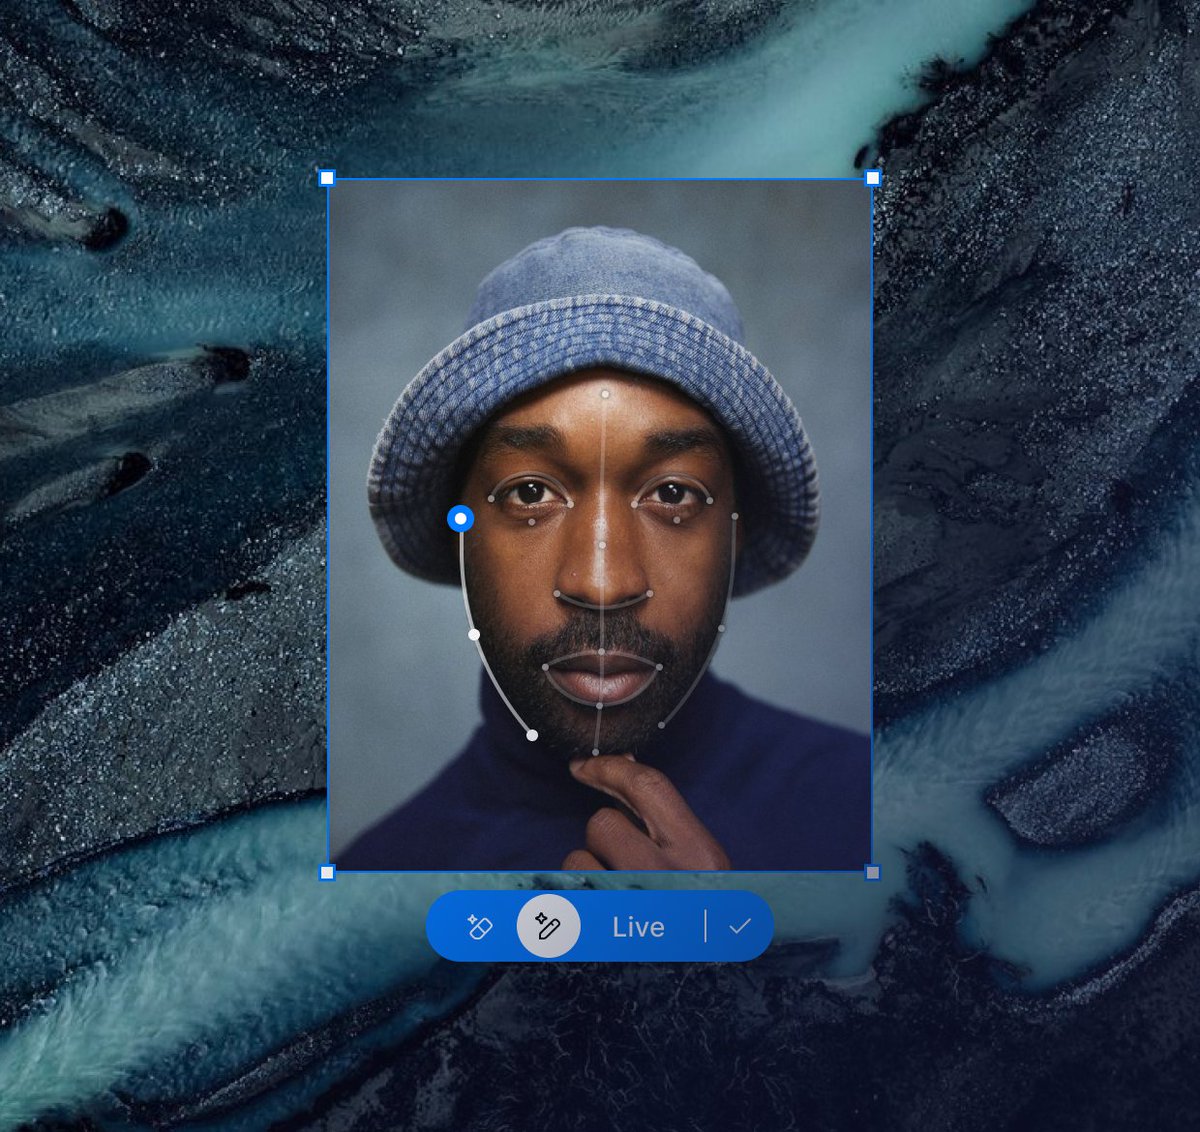
Task: Click the upper lip center control point
Action: (x=601, y=653)
